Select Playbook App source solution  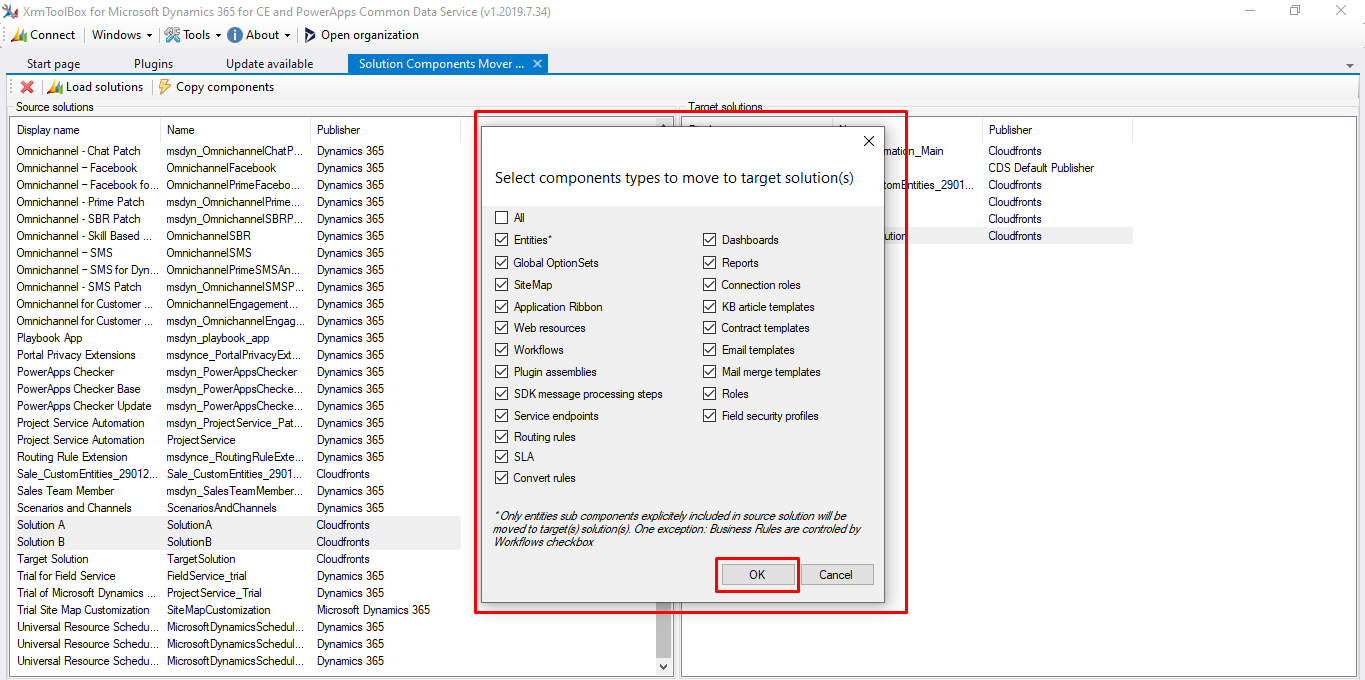(x=236, y=338)
